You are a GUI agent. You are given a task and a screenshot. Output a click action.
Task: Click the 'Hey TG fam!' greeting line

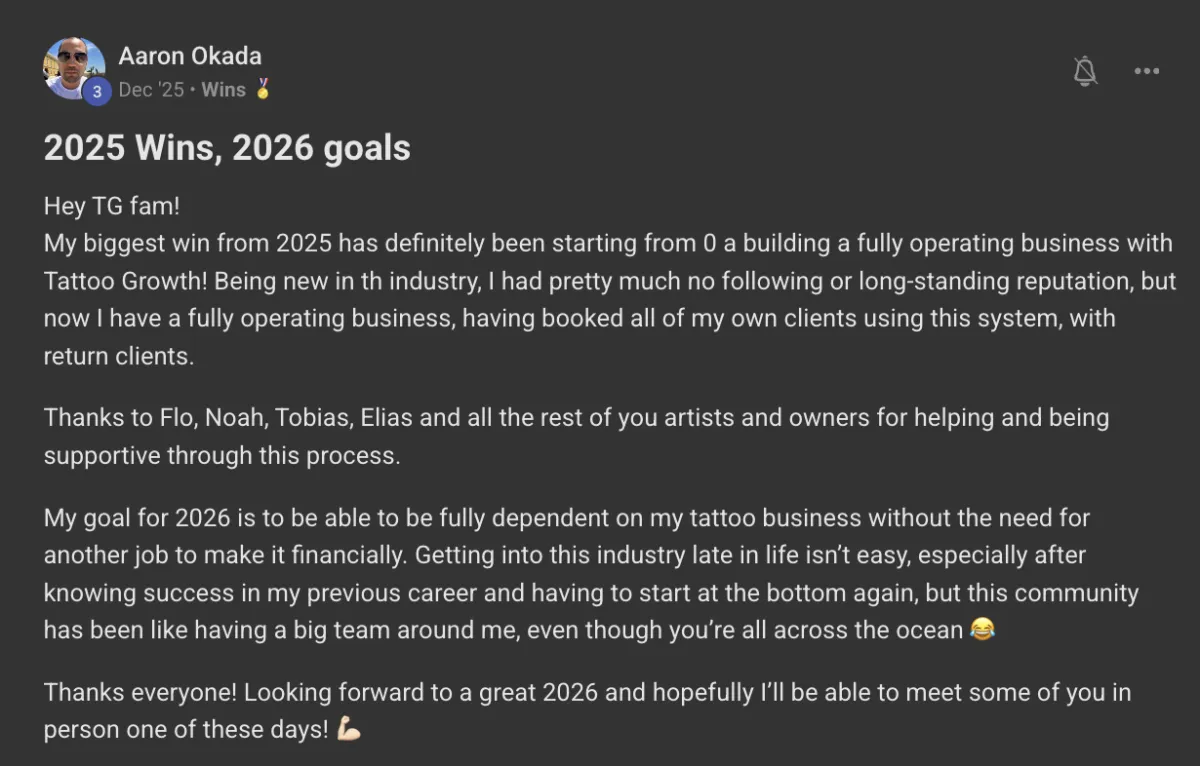(110, 207)
